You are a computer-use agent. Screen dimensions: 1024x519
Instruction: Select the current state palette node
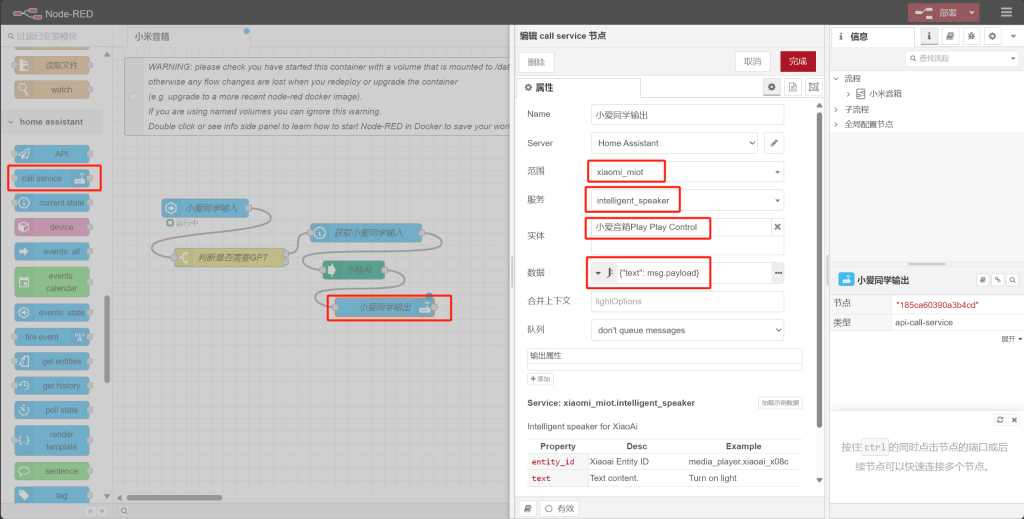pyautogui.click(x=53, y=203)
